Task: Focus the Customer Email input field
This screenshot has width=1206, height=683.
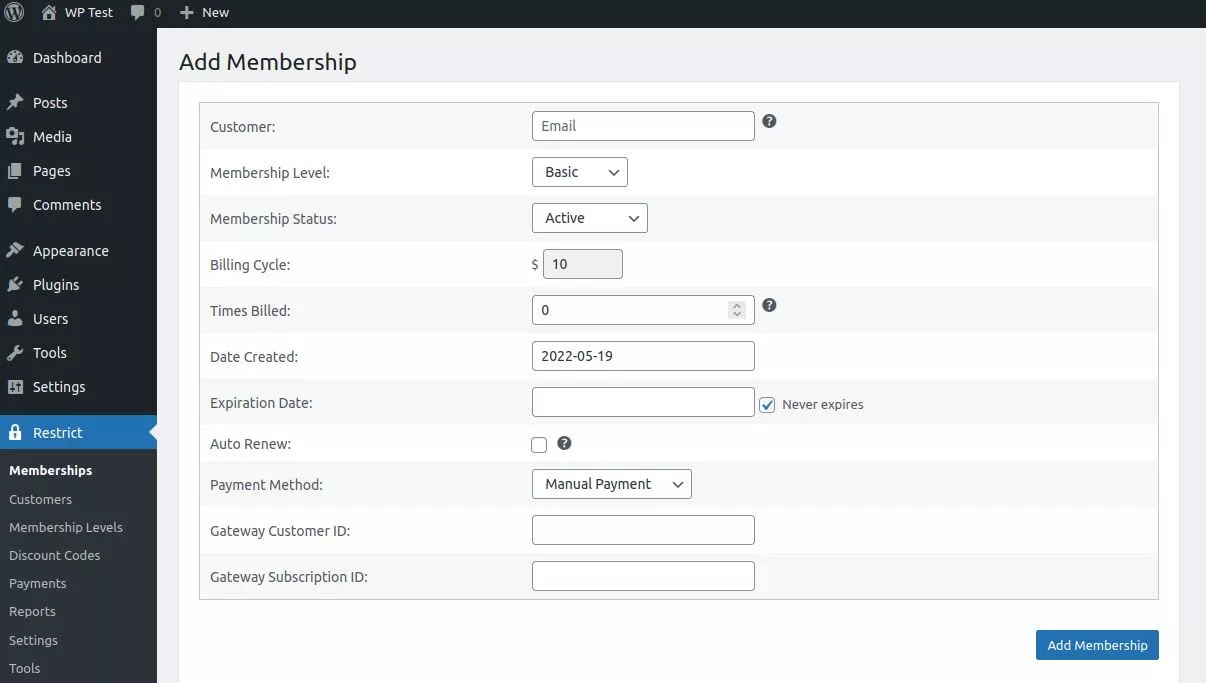Action: pos(643,126)
